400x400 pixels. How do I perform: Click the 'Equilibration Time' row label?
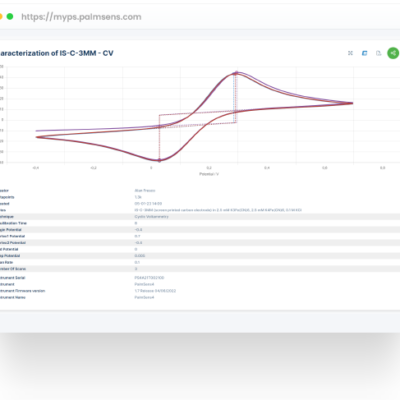(13, 223)
